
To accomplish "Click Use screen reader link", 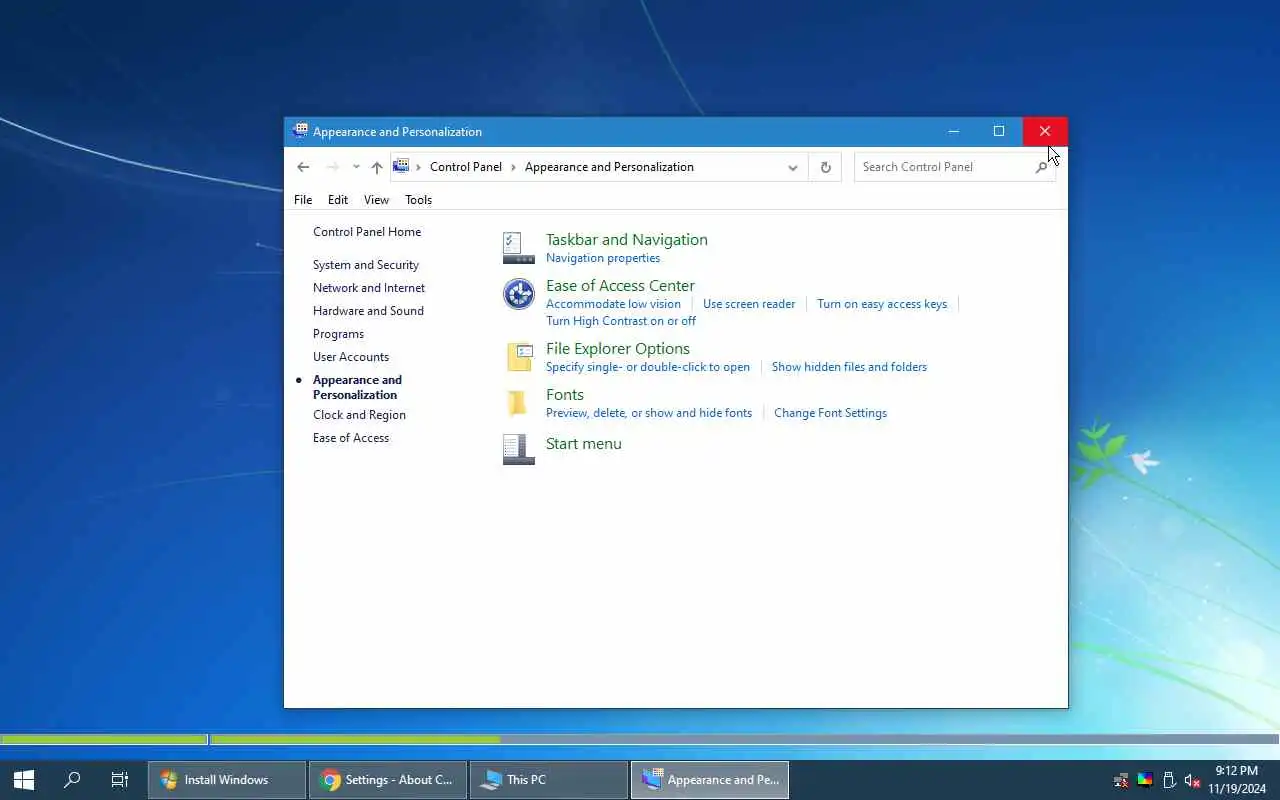I will (749, 304).
